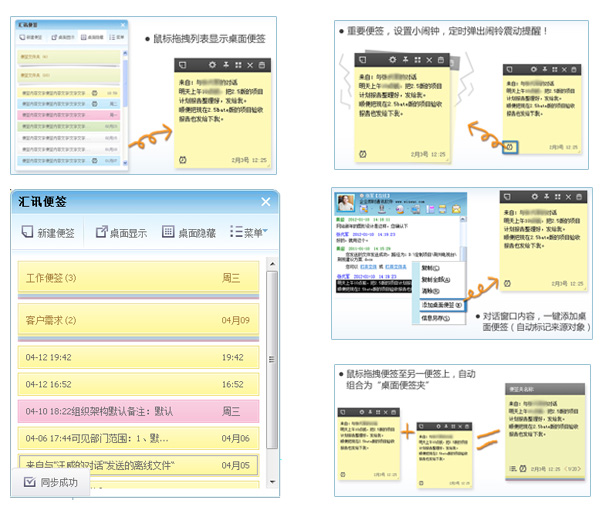Go to previous note with the folder note's < arrow
Screen dimensions: 602x520
tap(566, 469)
